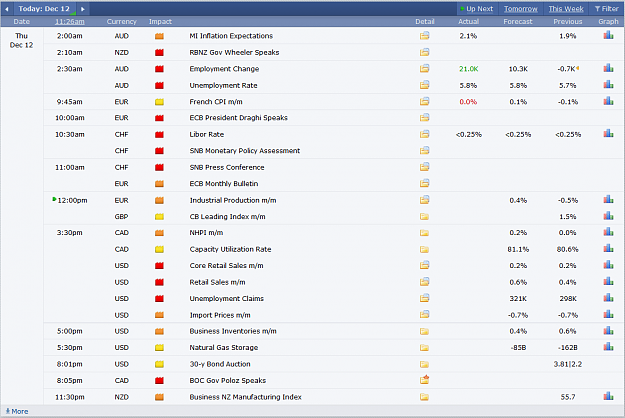625x418 pixels.
Task: Click the Impact column header
Action: [x=160, y=22]
